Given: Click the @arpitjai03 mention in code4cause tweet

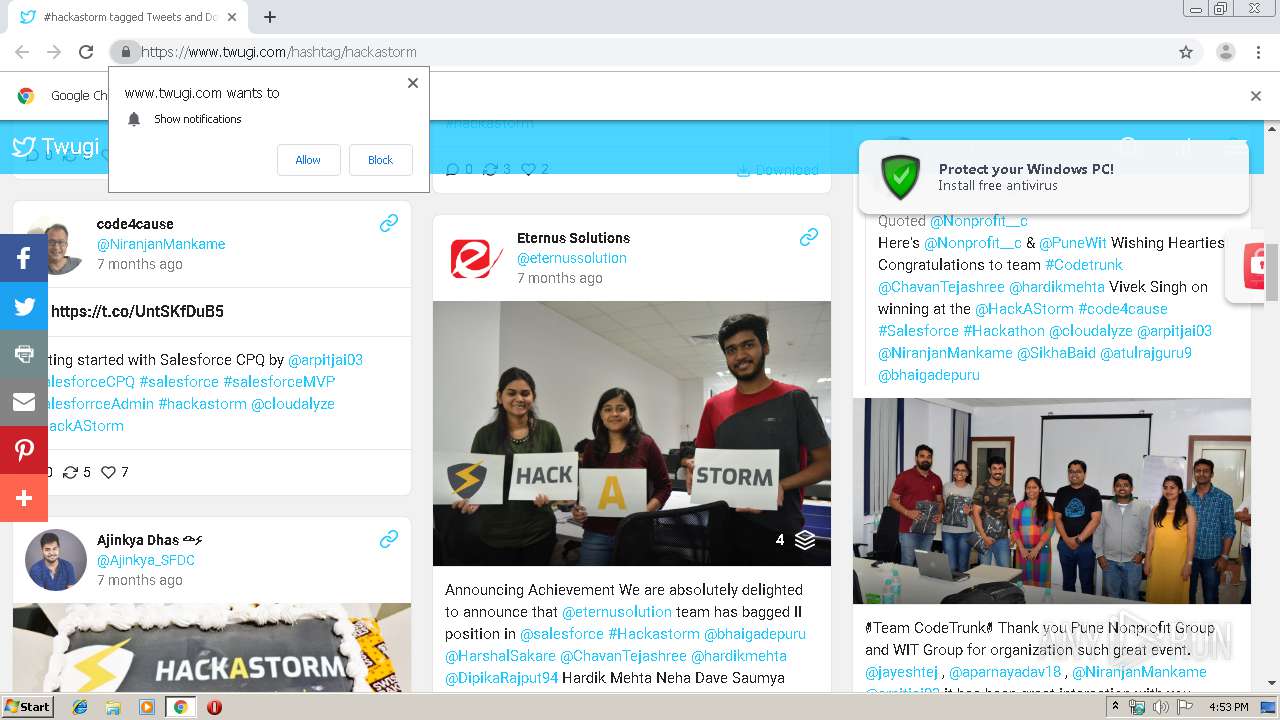Looking at the screenshot, I should pos(325,360).
